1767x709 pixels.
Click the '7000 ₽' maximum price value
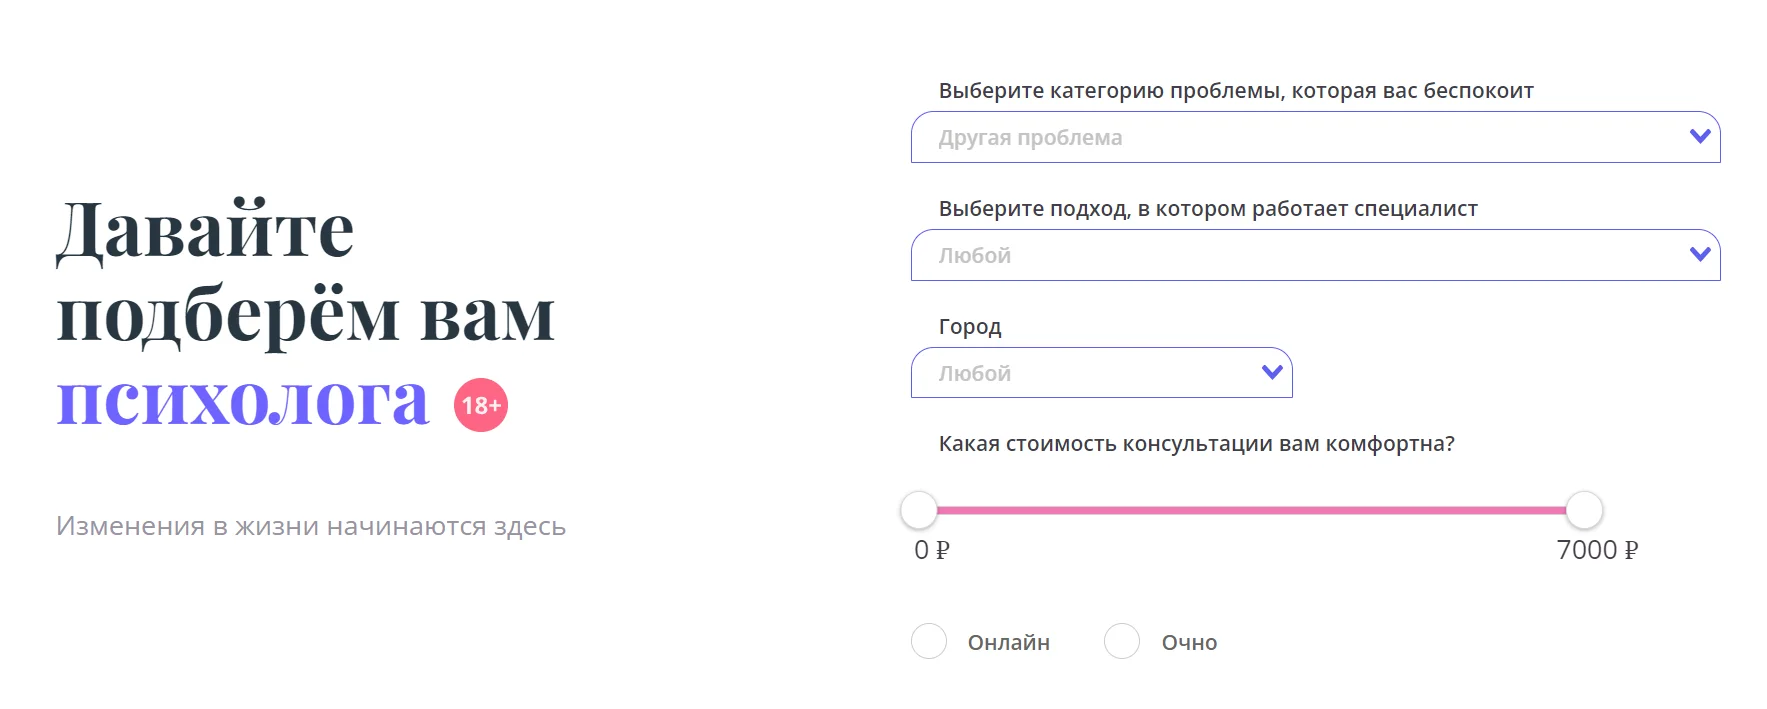[x=1597, y=550]
